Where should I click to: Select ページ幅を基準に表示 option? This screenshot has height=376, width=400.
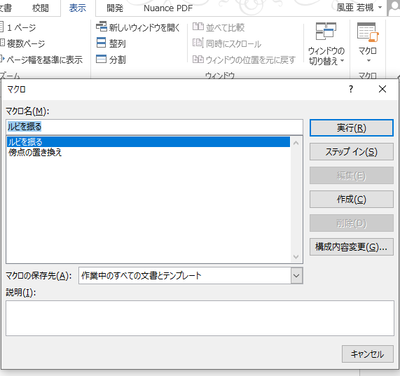coord(41,60)
